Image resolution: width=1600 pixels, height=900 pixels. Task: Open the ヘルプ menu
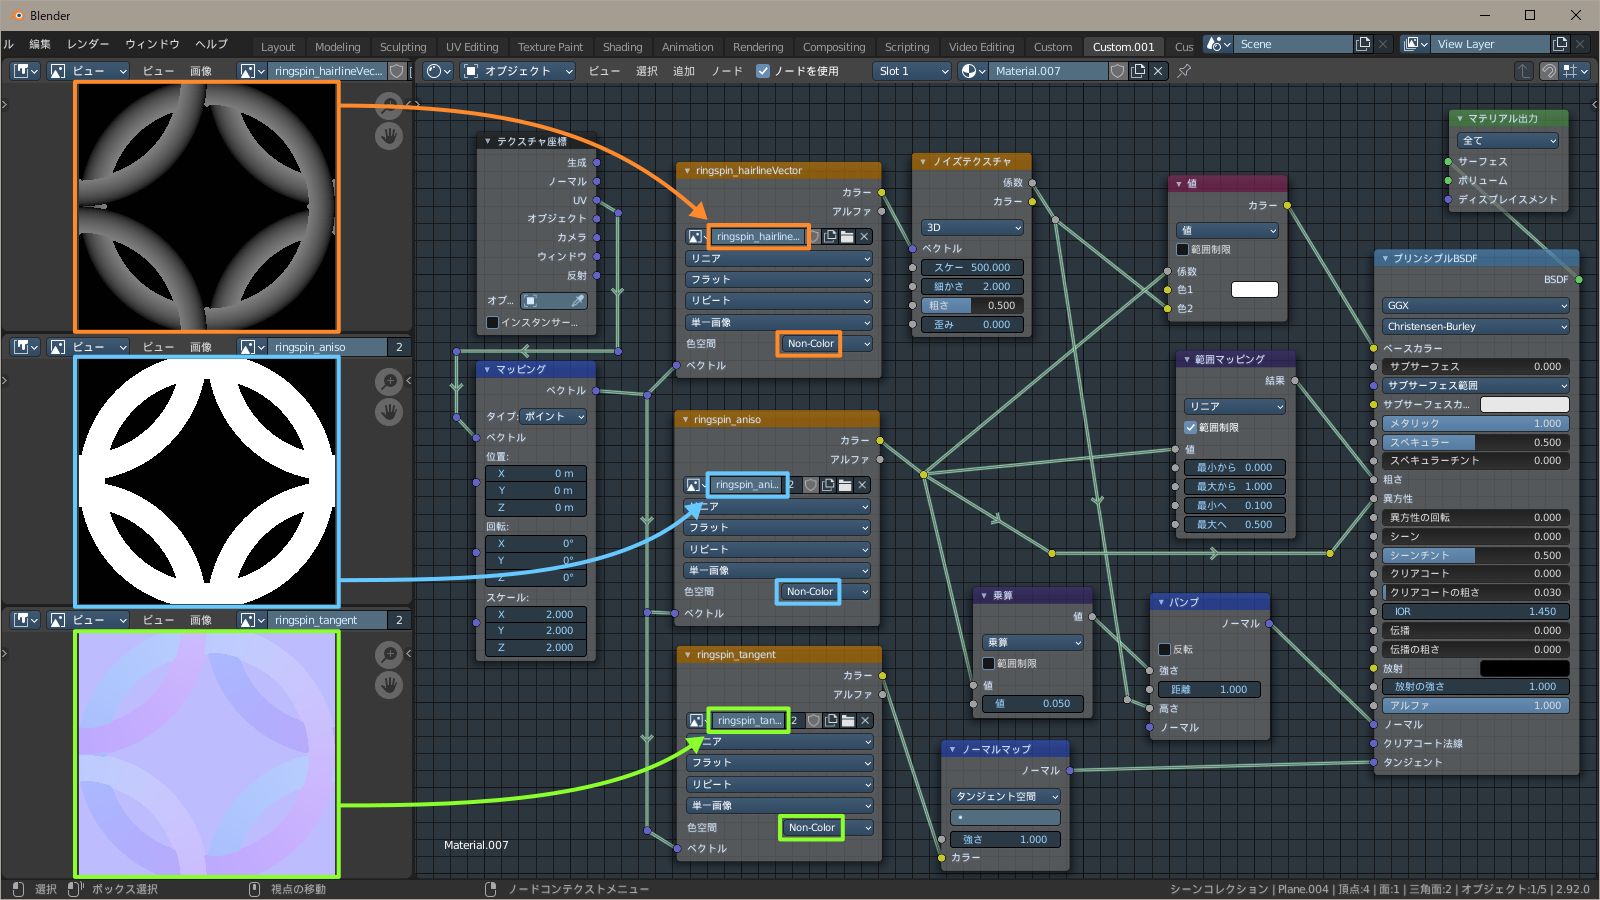[x=211, y=44]
